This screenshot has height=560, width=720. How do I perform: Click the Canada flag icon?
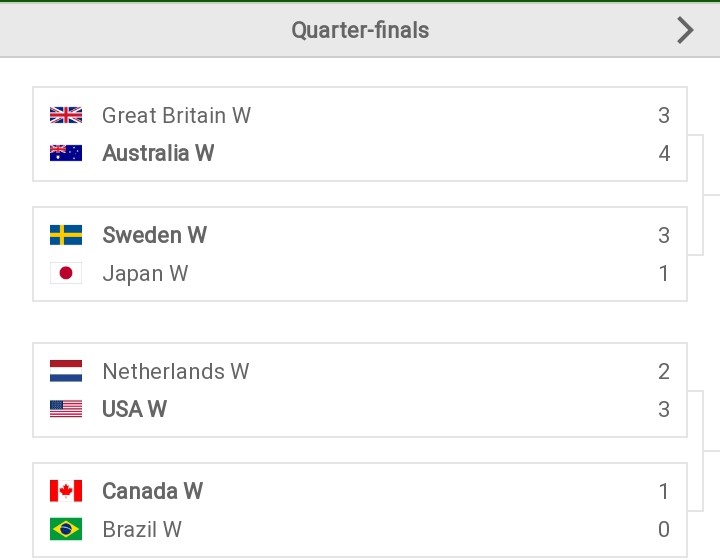(x=66, y=491)
